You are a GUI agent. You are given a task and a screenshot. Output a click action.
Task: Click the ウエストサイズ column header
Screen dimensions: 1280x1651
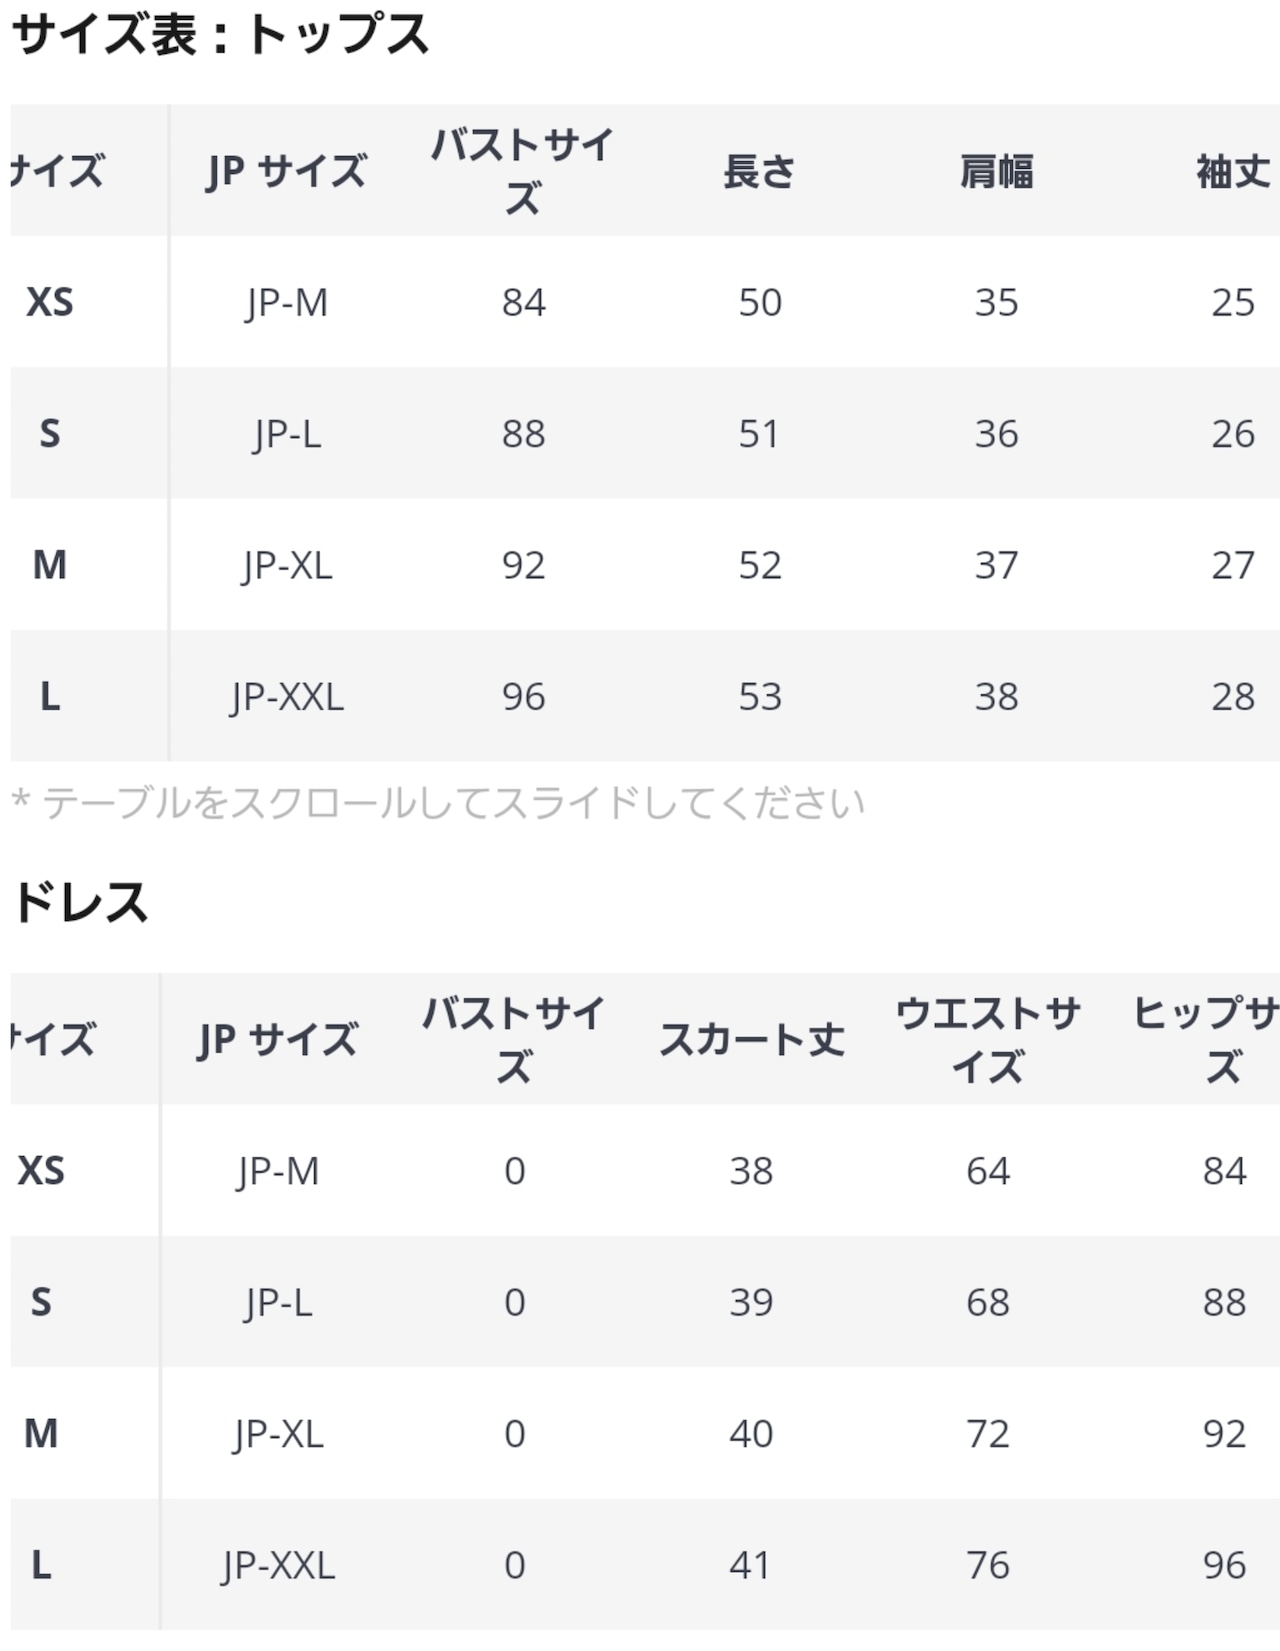click(988, 1040)
